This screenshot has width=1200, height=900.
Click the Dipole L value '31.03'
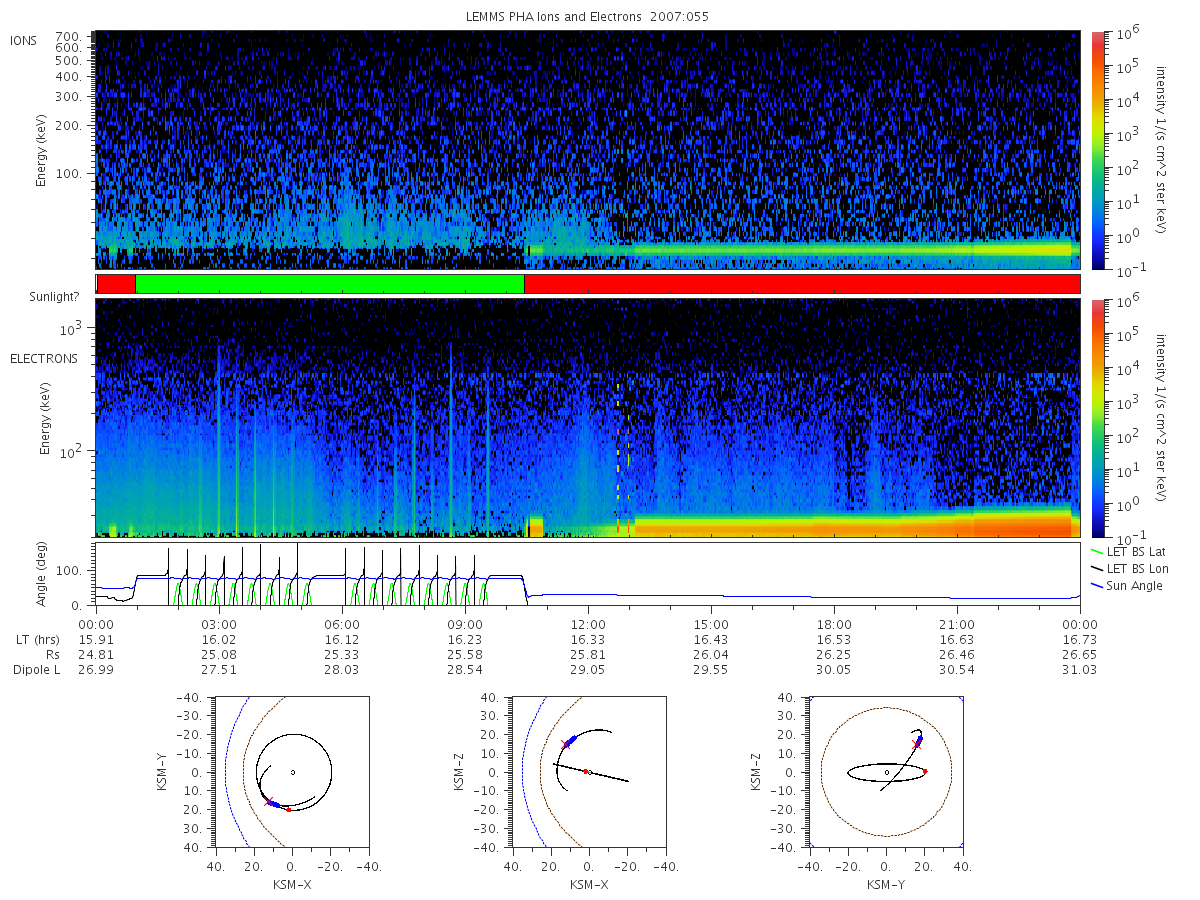(1080, 669)
